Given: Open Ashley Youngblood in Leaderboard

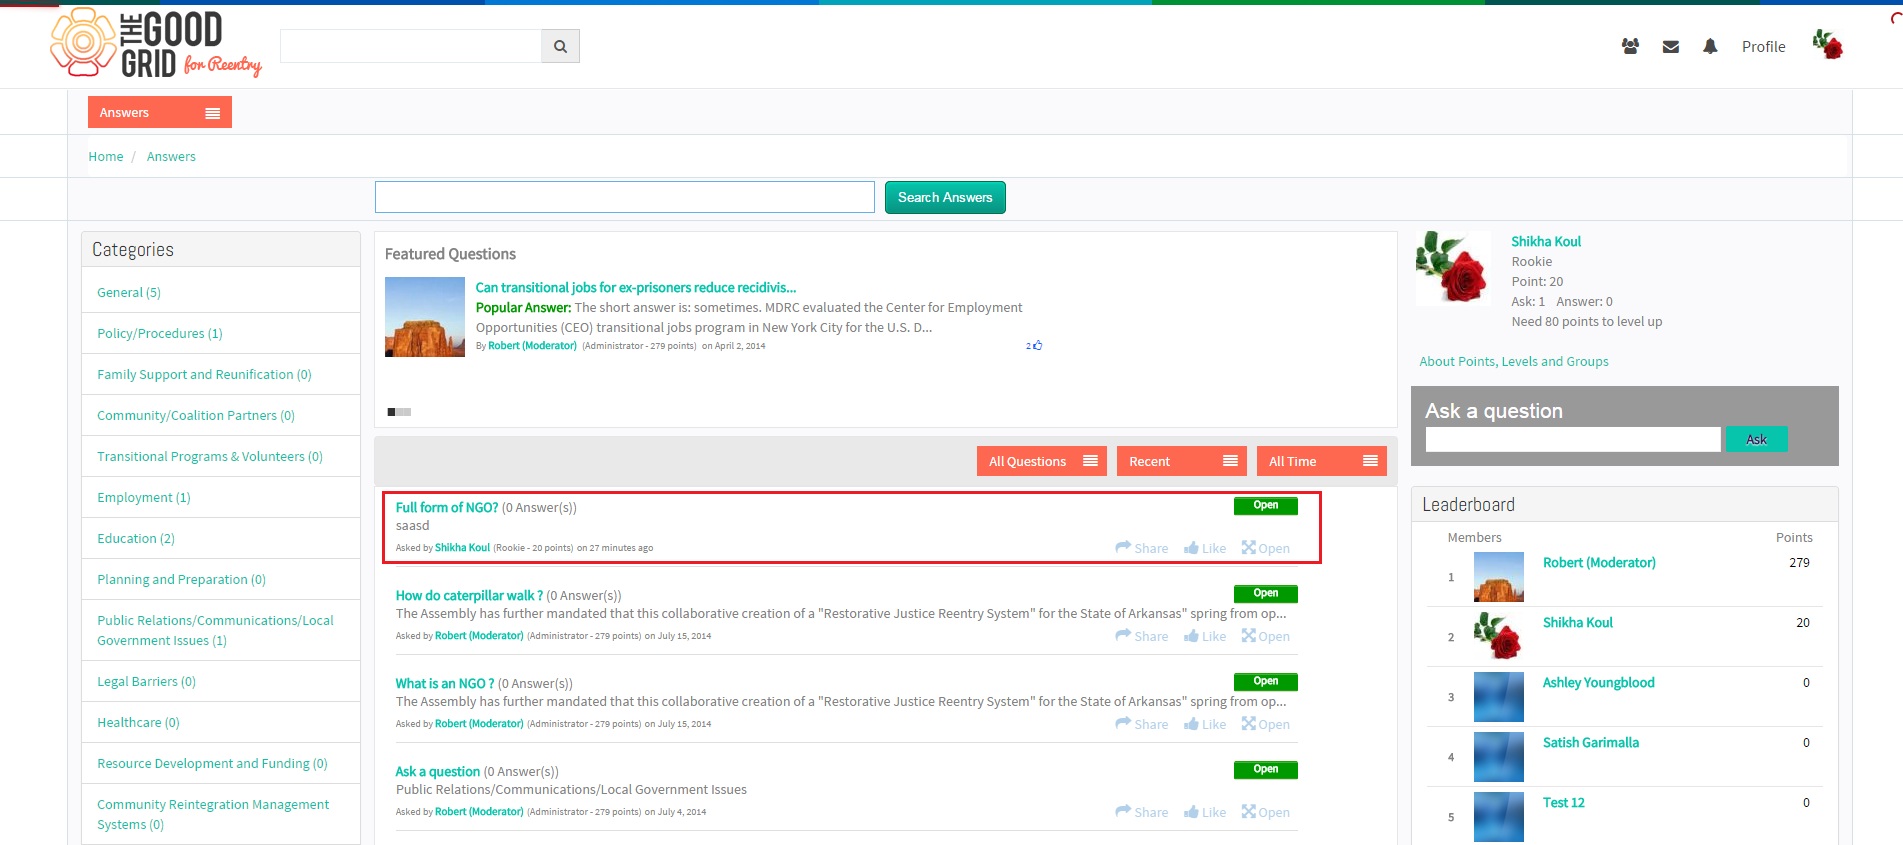Looking at the screenshot, I should pyautogui.click(x=1598, y=683).
